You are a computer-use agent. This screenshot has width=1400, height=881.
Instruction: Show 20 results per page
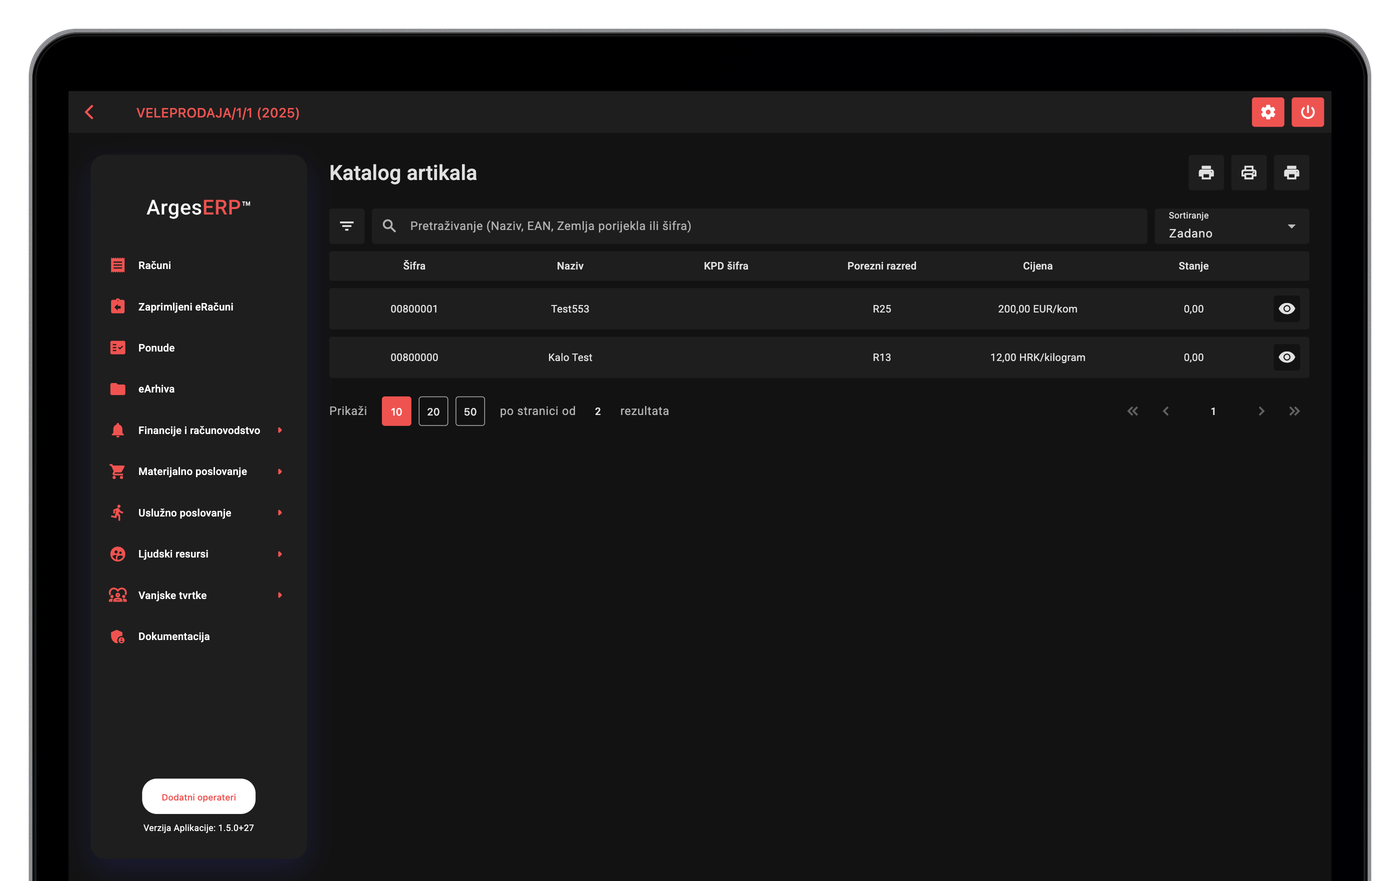pos(433,411)
